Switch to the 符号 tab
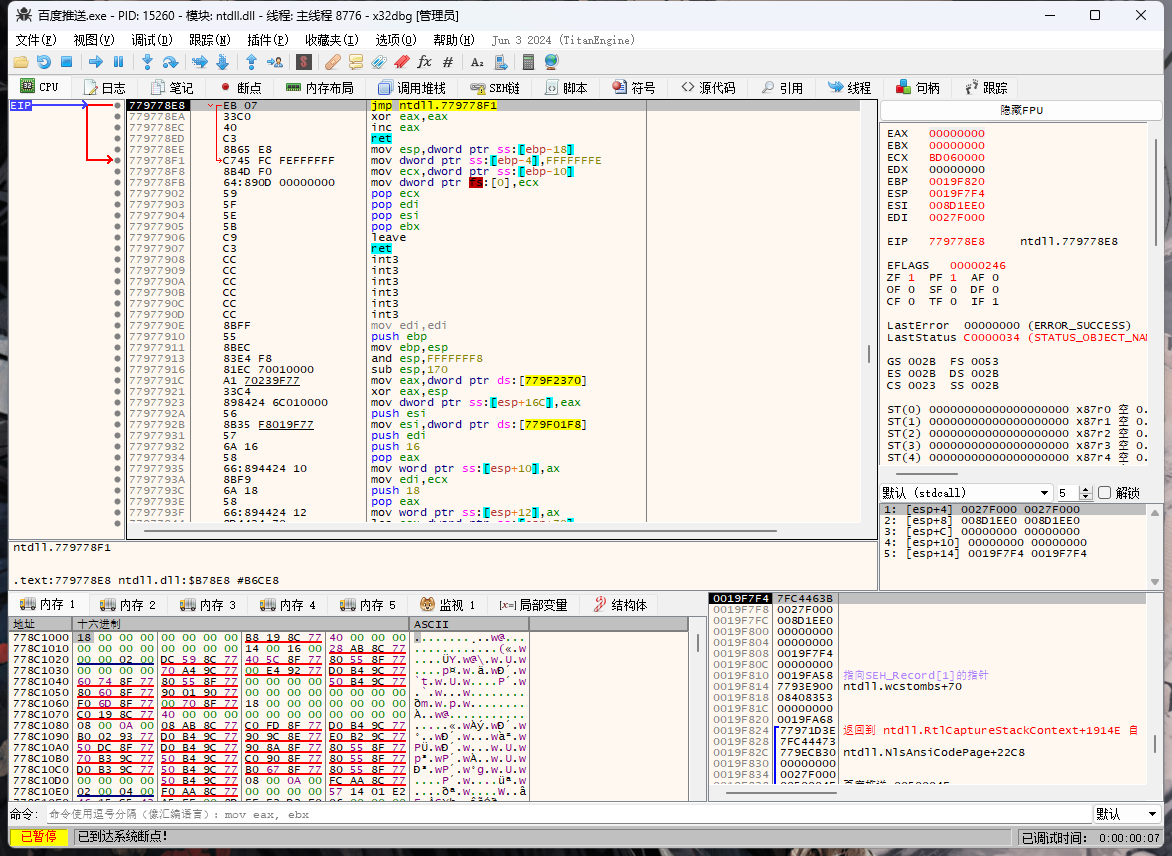The image size is (1172, 856). click(633, 87)
